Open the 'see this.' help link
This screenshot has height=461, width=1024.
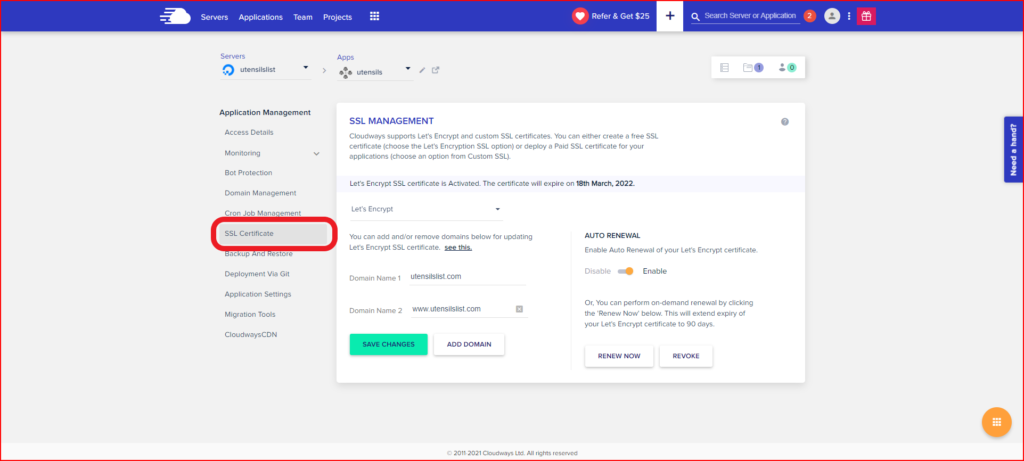point(458,247)
